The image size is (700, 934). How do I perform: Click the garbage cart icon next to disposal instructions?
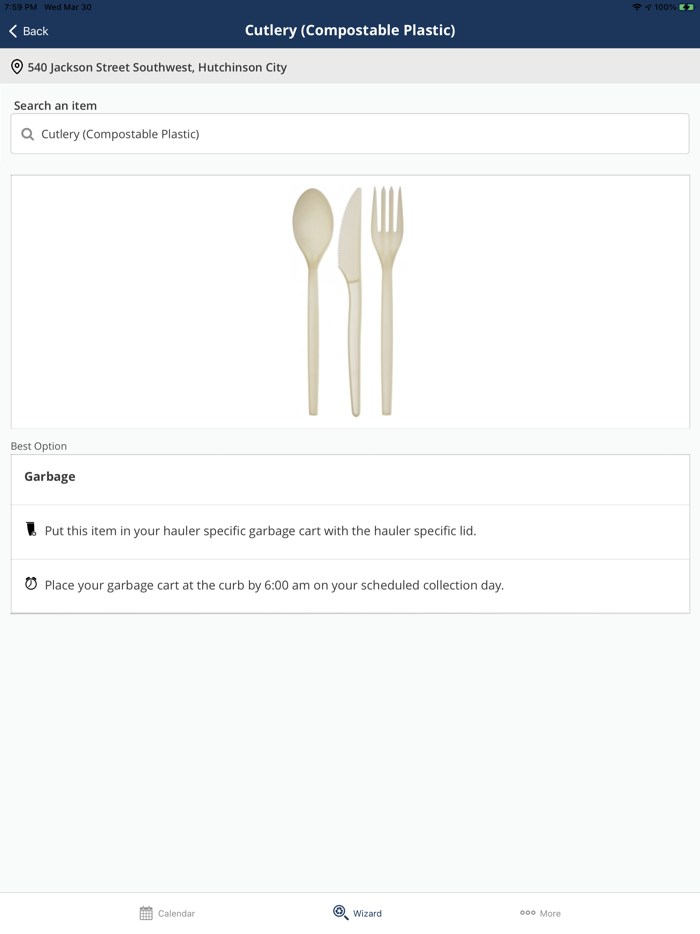[30, 528]
